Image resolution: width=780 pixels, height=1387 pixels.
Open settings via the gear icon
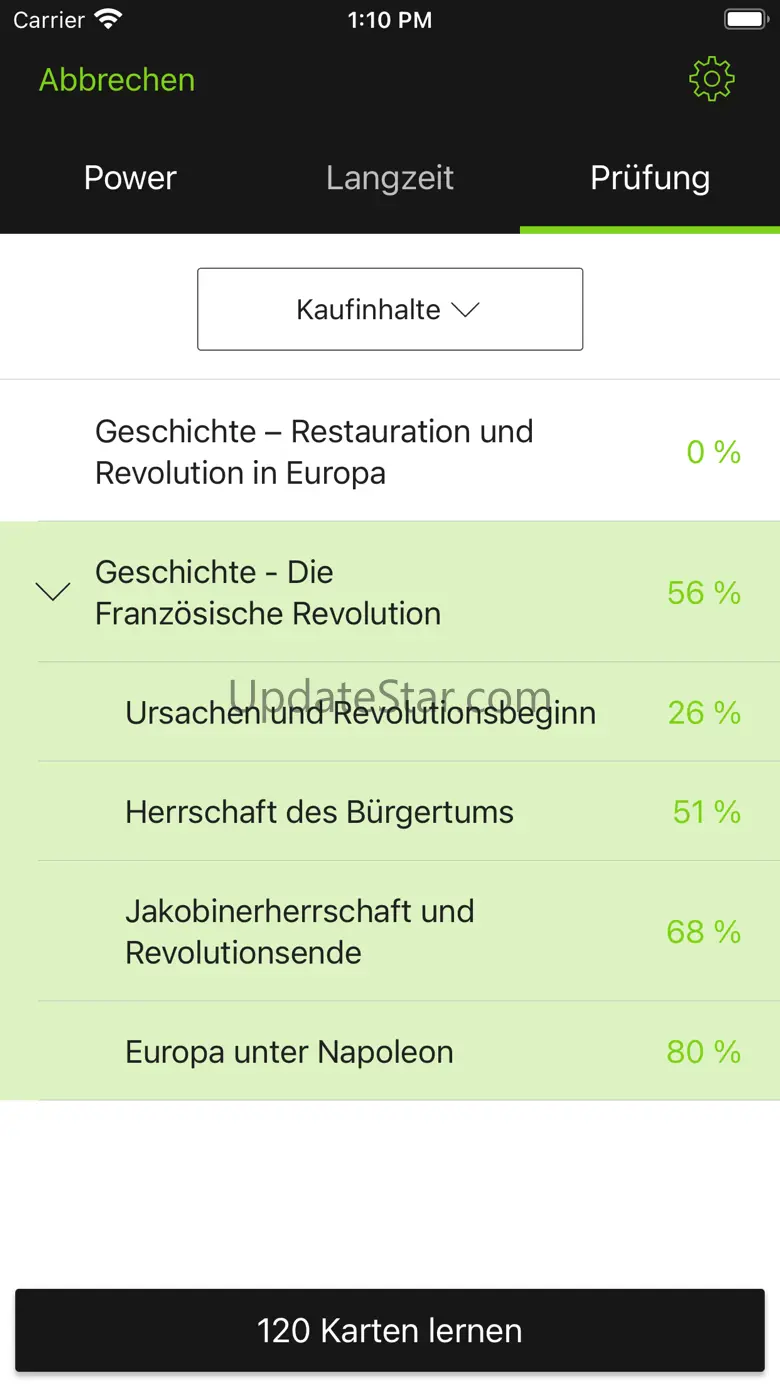tap(711, 79)
